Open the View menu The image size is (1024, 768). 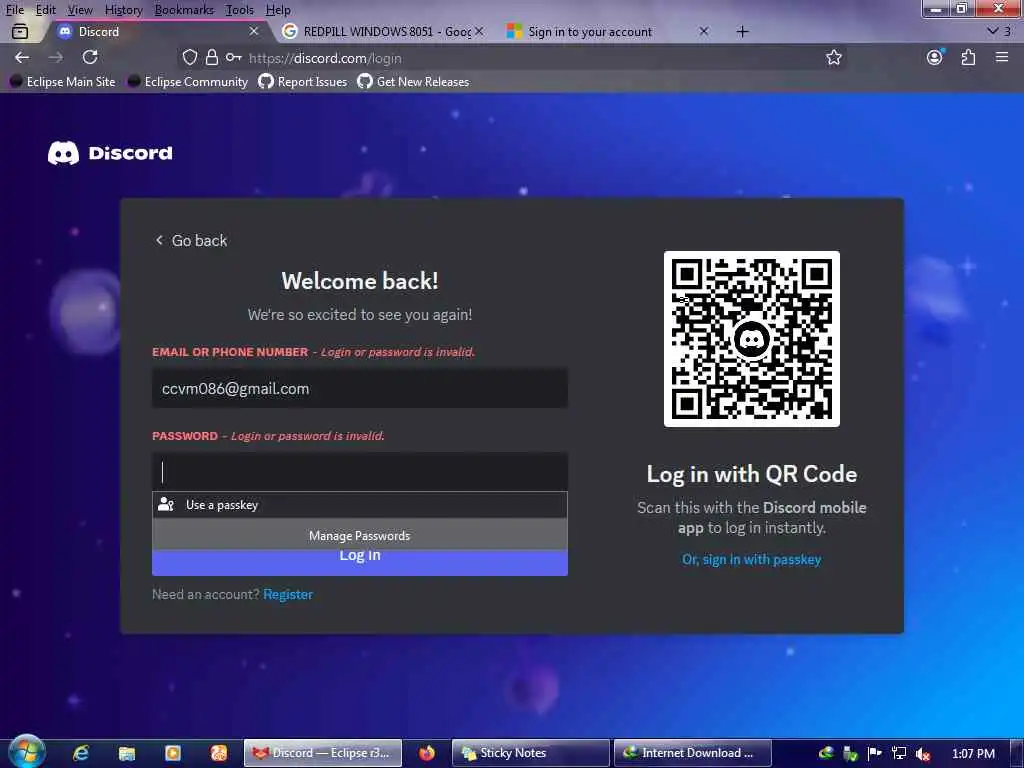click(x=80, y=10)
